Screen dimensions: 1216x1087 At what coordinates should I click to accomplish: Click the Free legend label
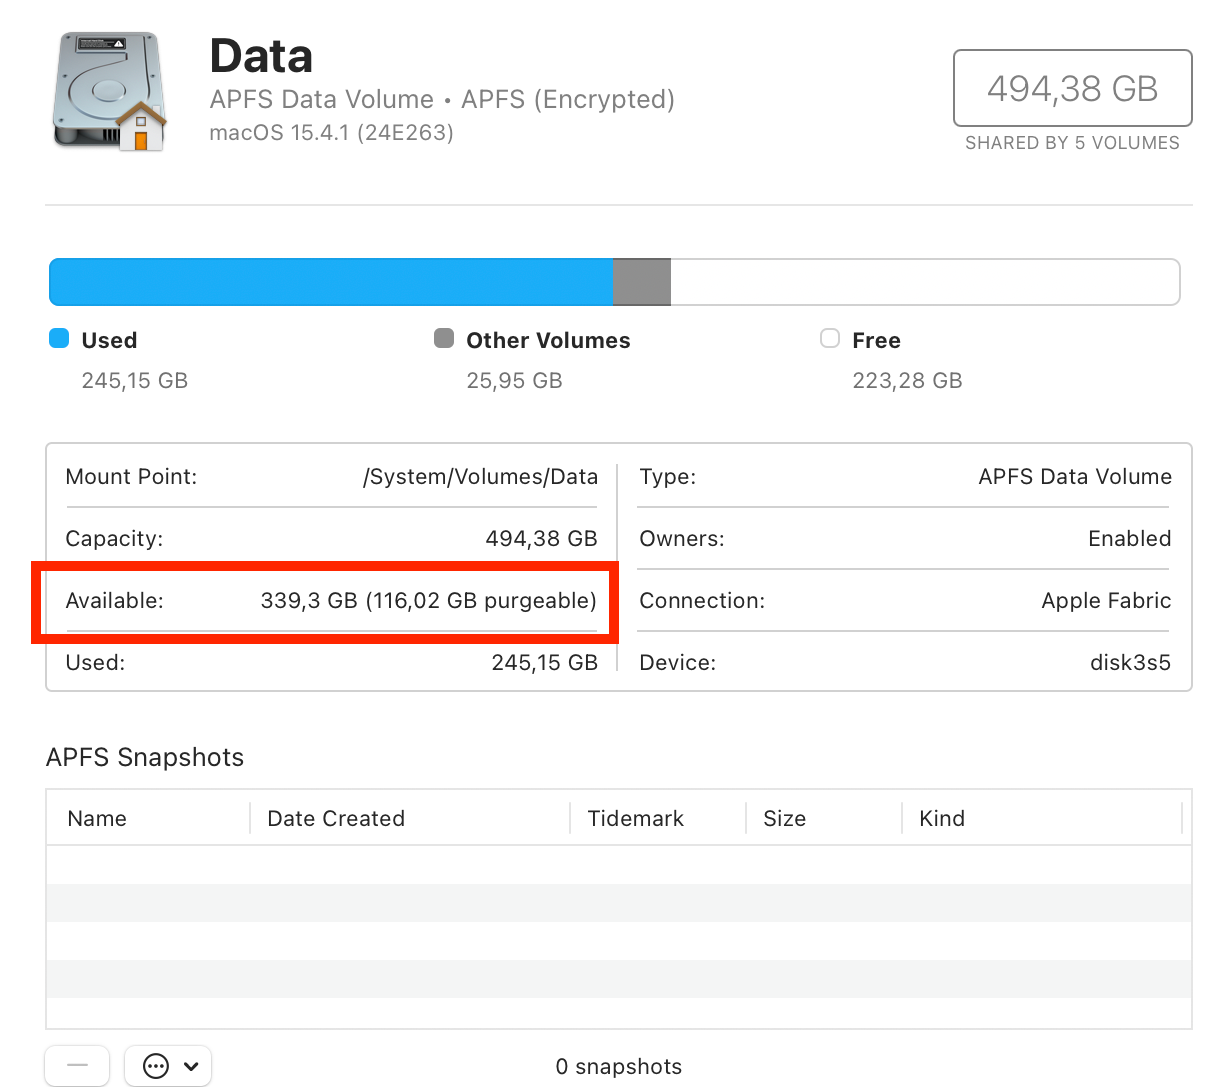pyautogui.click(x=876, y=340)
